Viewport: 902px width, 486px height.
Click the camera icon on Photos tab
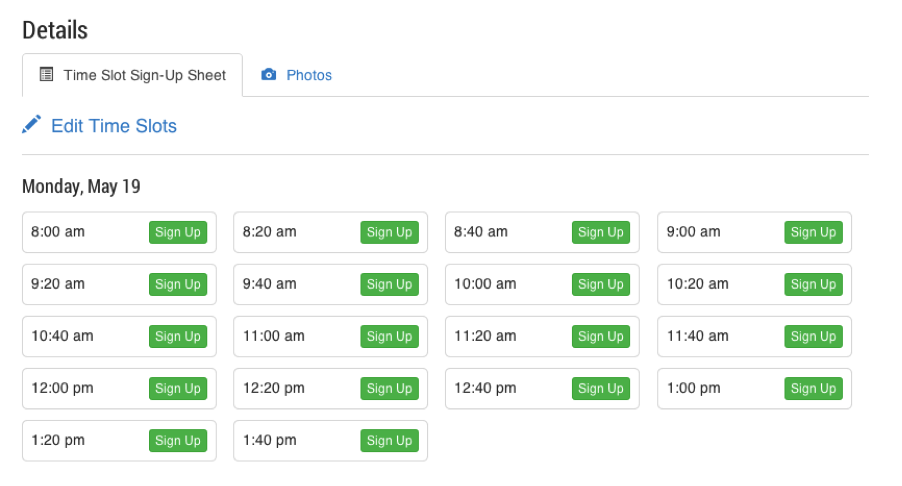point(269,75)
